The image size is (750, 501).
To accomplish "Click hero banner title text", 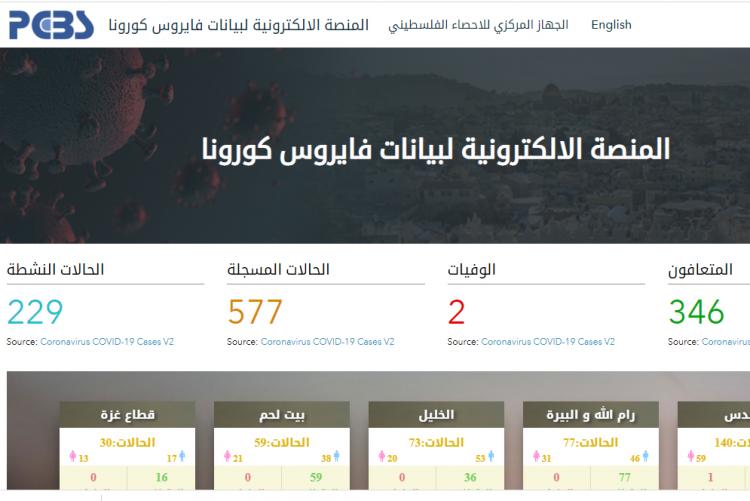I will click(x=436, y=149).
